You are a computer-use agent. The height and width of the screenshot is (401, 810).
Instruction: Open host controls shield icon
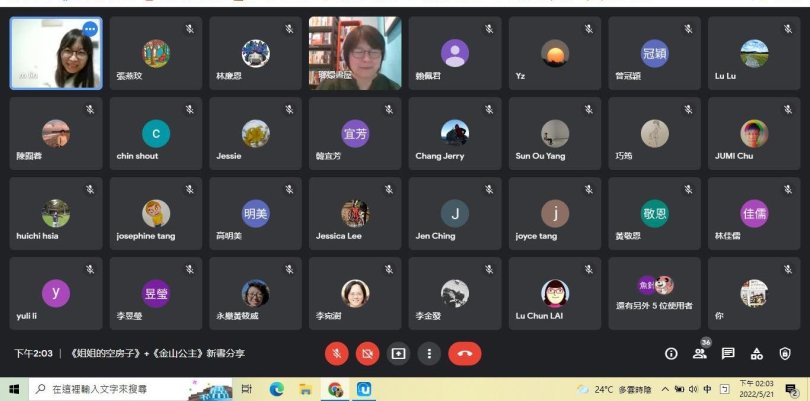[x=785, y=353]
